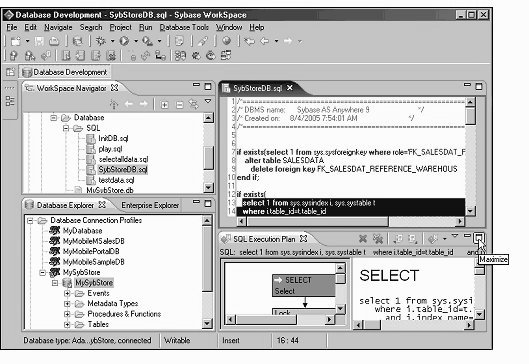Screen dimensions: 529x364
Task: Click Expand All icon in WorkSpace Navigator
Action: (165, 105)
